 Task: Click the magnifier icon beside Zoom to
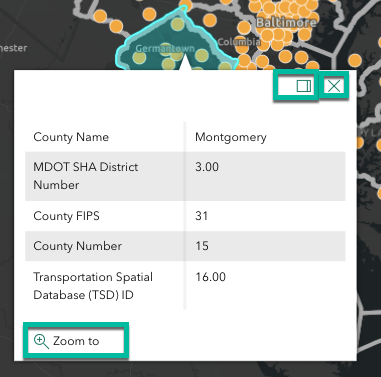(x=41, y=342)
